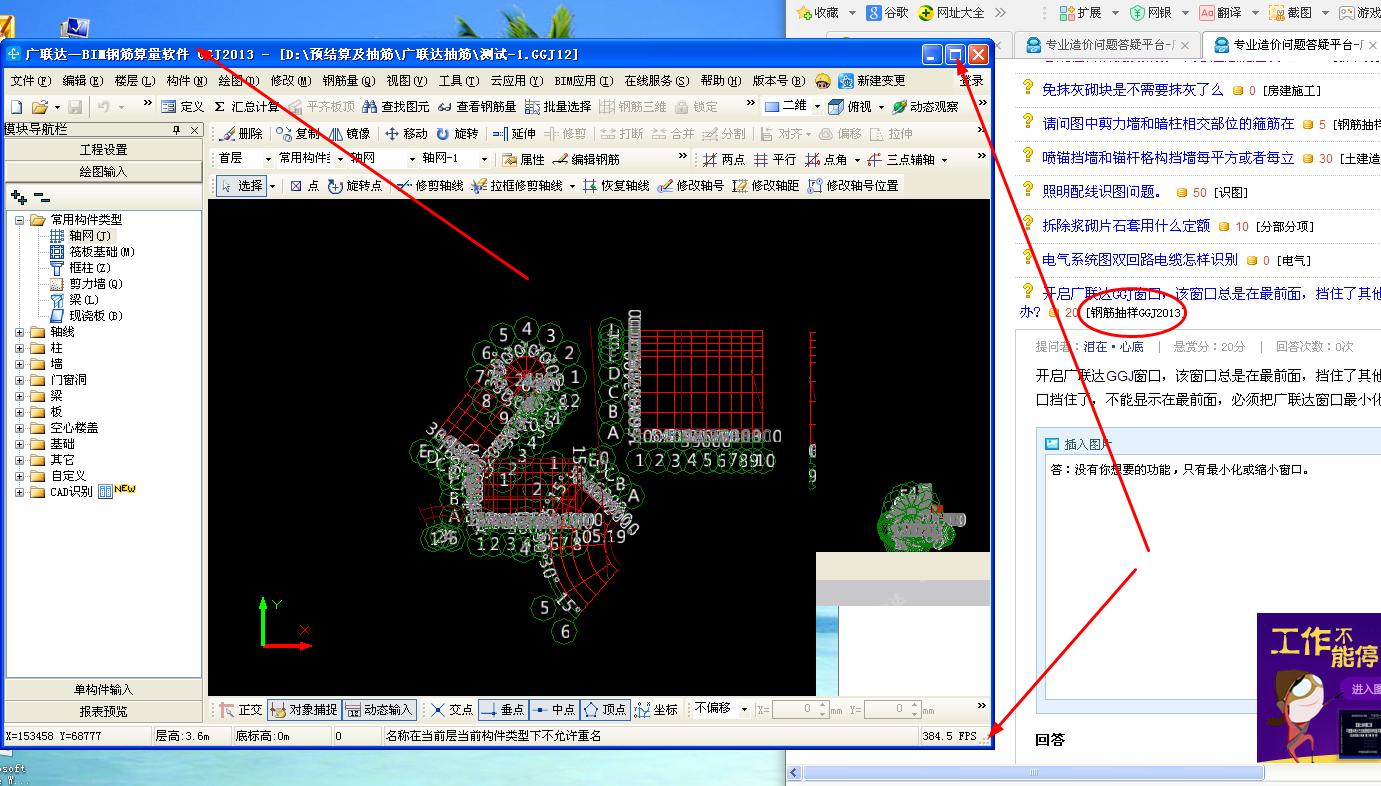
Task: Run 汇总计算 summary calculation
Action: 247,106
